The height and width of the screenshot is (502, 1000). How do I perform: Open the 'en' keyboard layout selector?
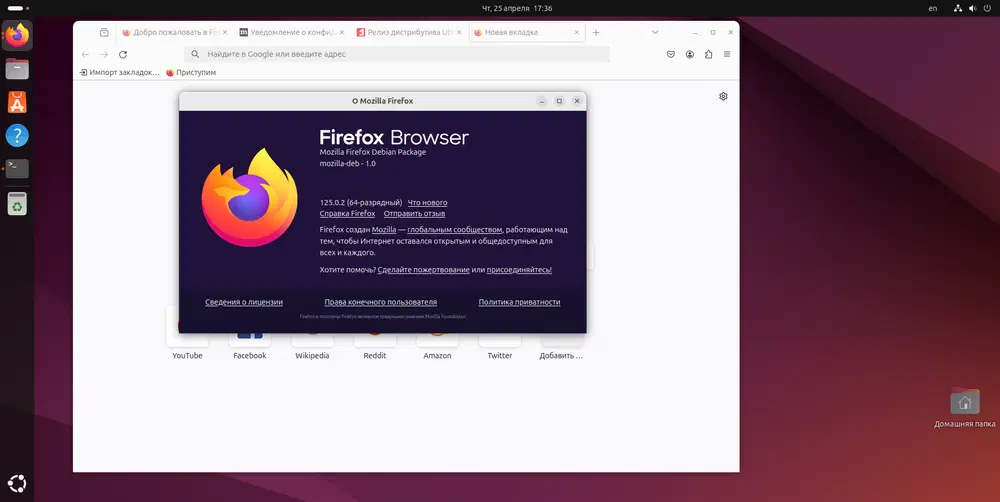[x=933, y=8]
